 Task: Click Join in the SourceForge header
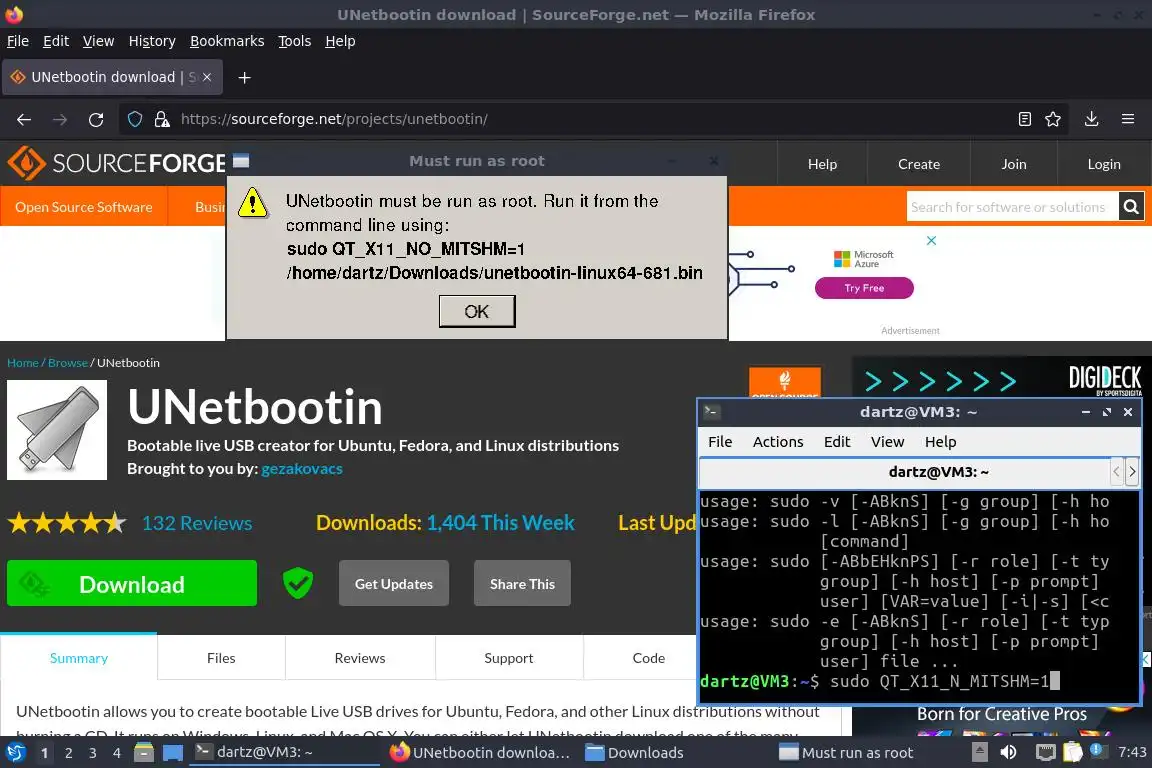(x=1014, y=164)
